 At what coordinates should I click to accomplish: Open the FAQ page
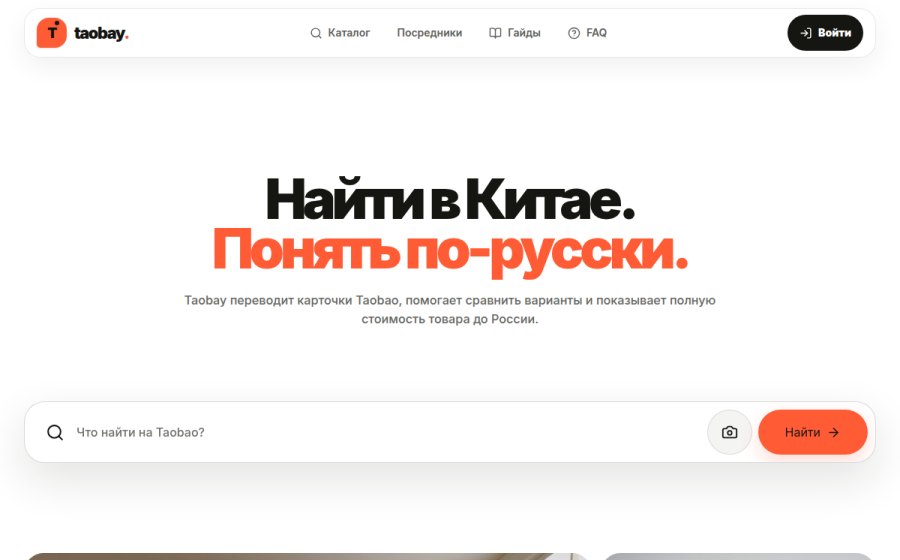[587, 33]
